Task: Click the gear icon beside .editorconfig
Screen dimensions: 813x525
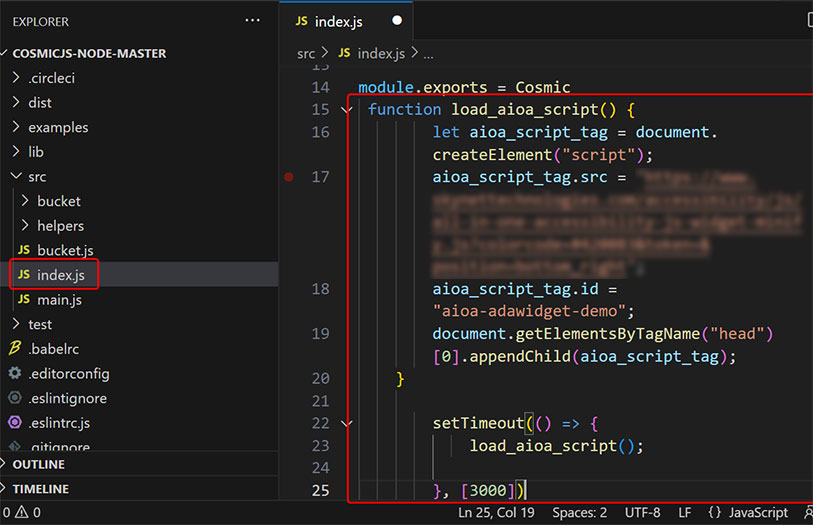Action: 15,373
